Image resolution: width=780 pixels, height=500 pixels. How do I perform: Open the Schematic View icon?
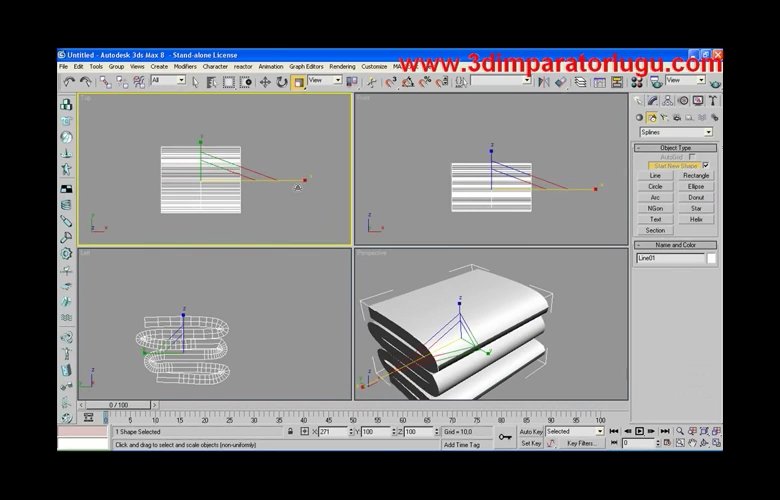(617, 82)
